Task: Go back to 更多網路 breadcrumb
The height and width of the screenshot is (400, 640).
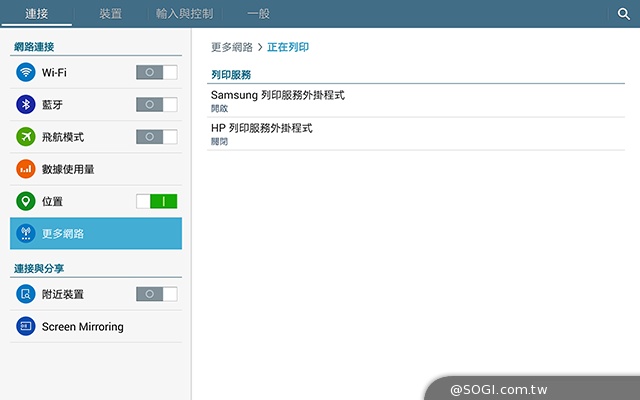Action: pyautogui.click(x=232, y=47)
